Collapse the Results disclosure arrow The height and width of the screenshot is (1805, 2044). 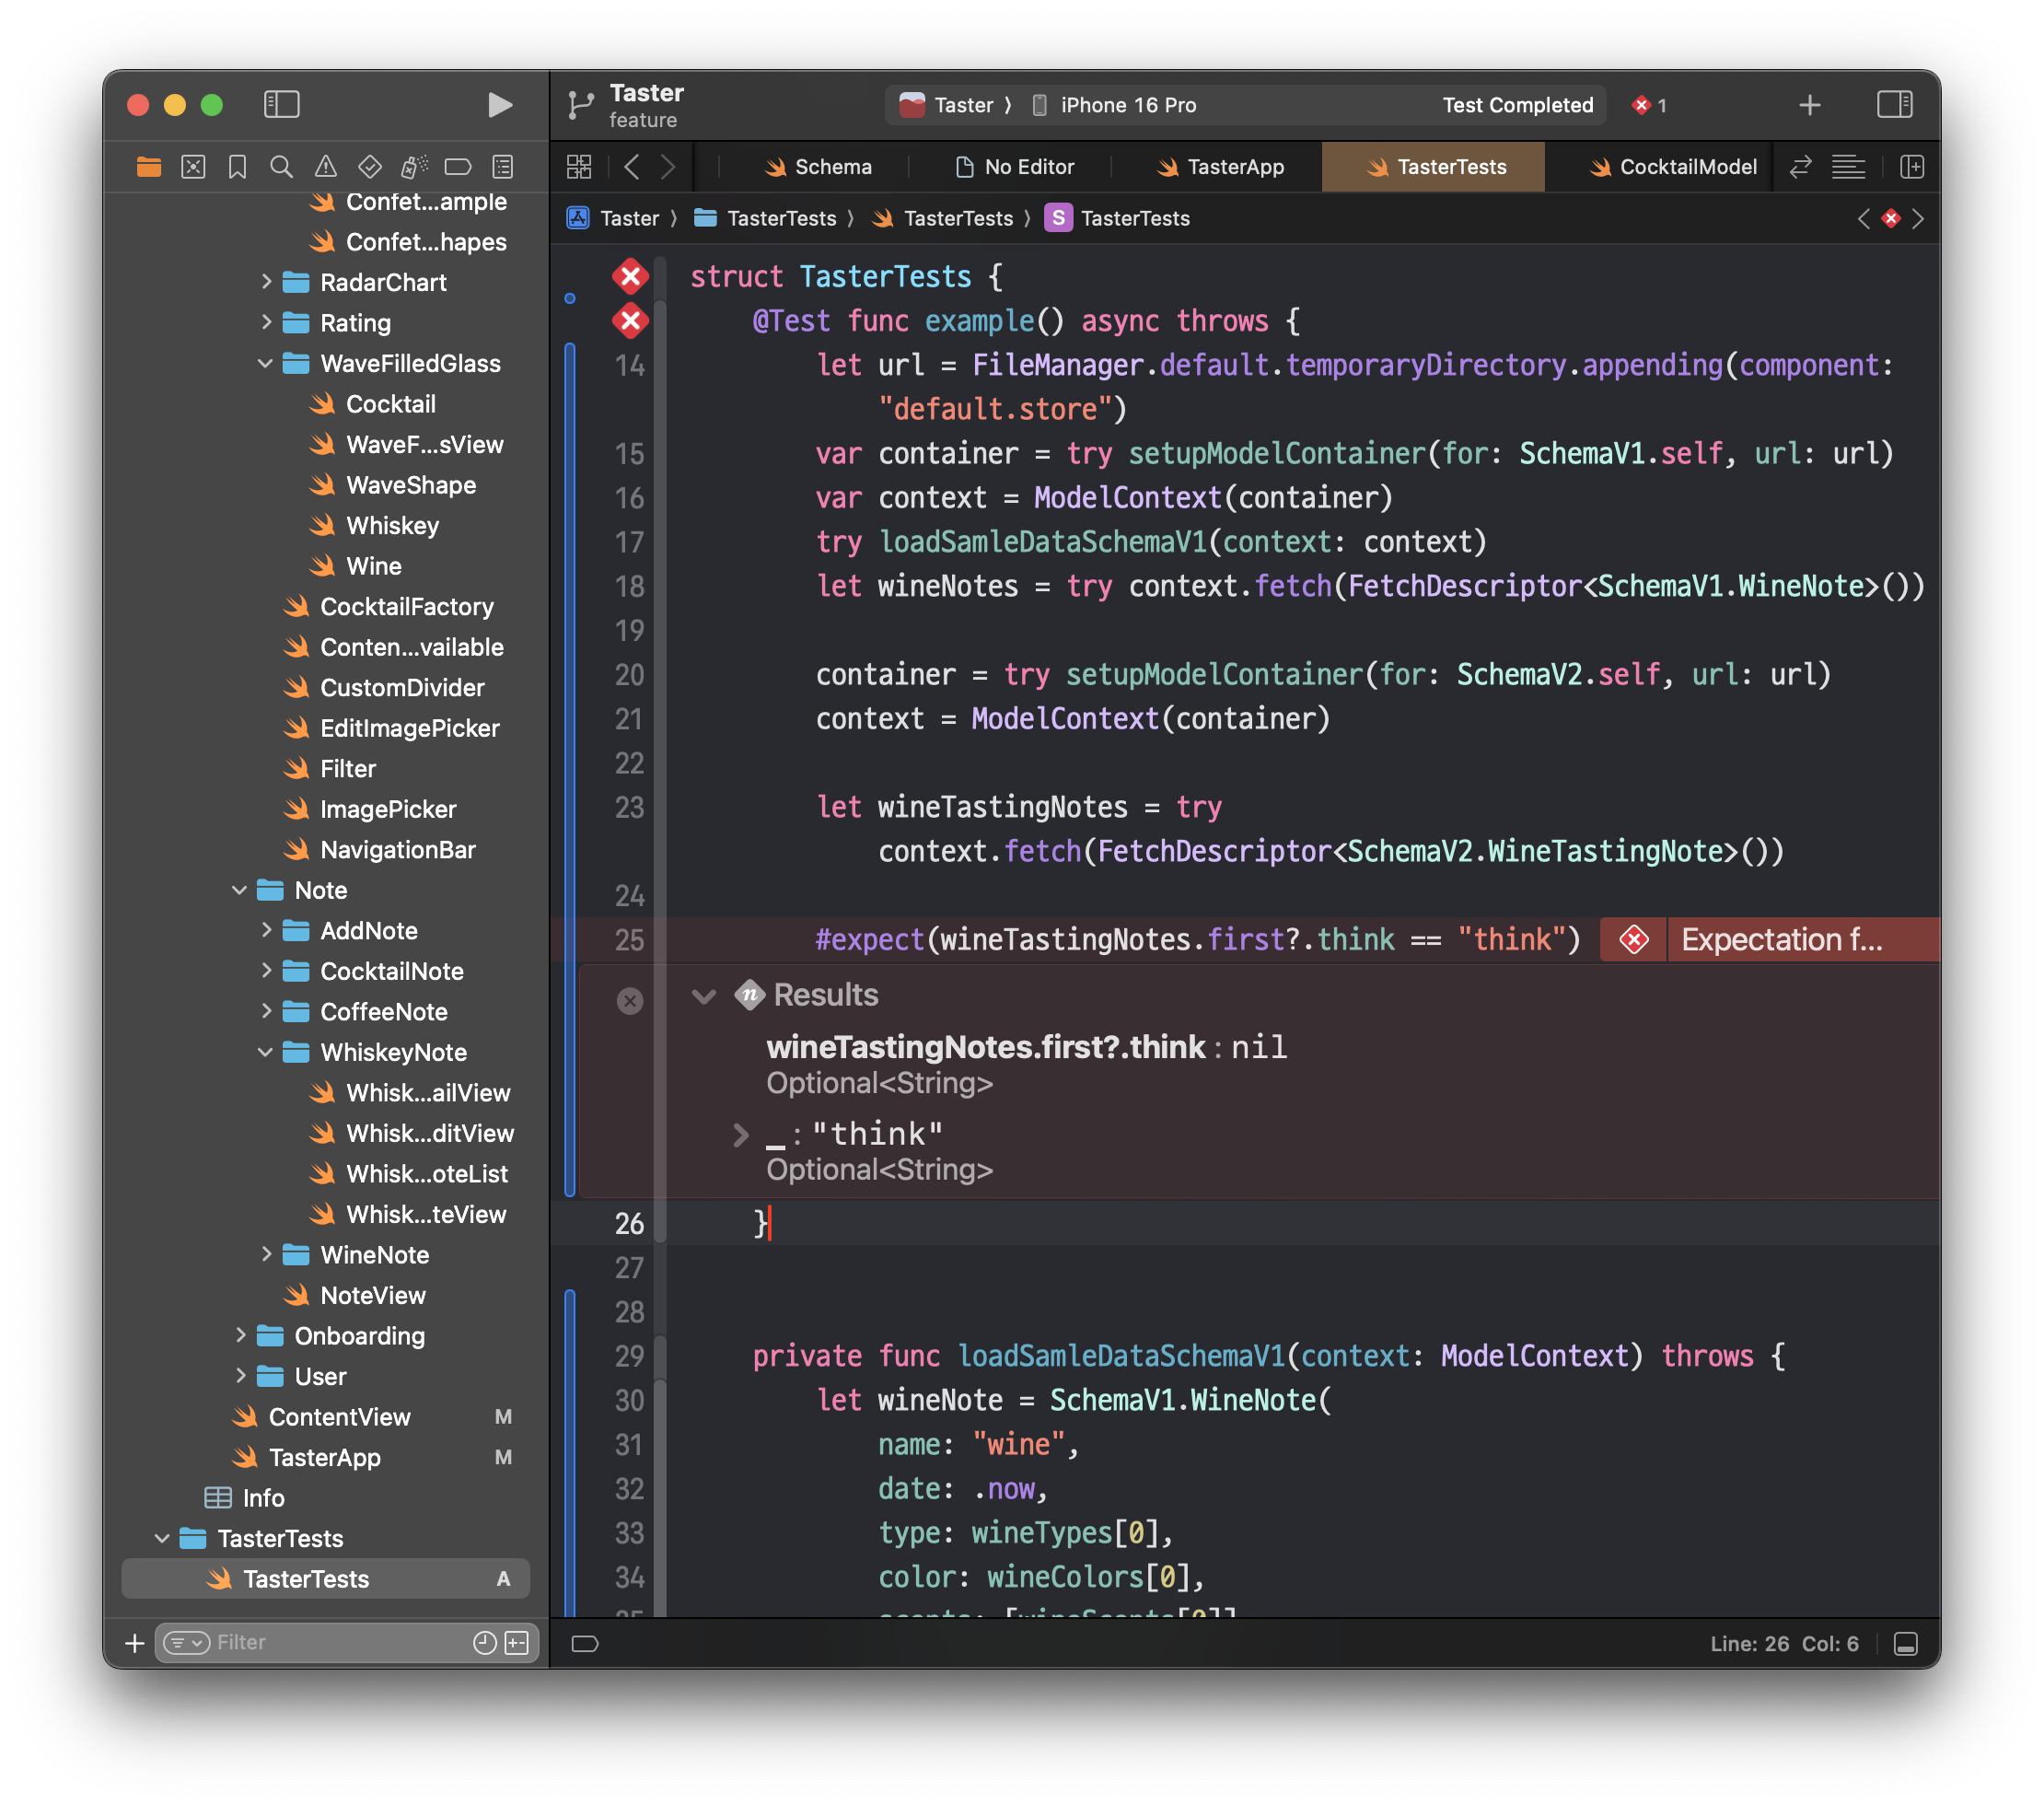[704, 996]
